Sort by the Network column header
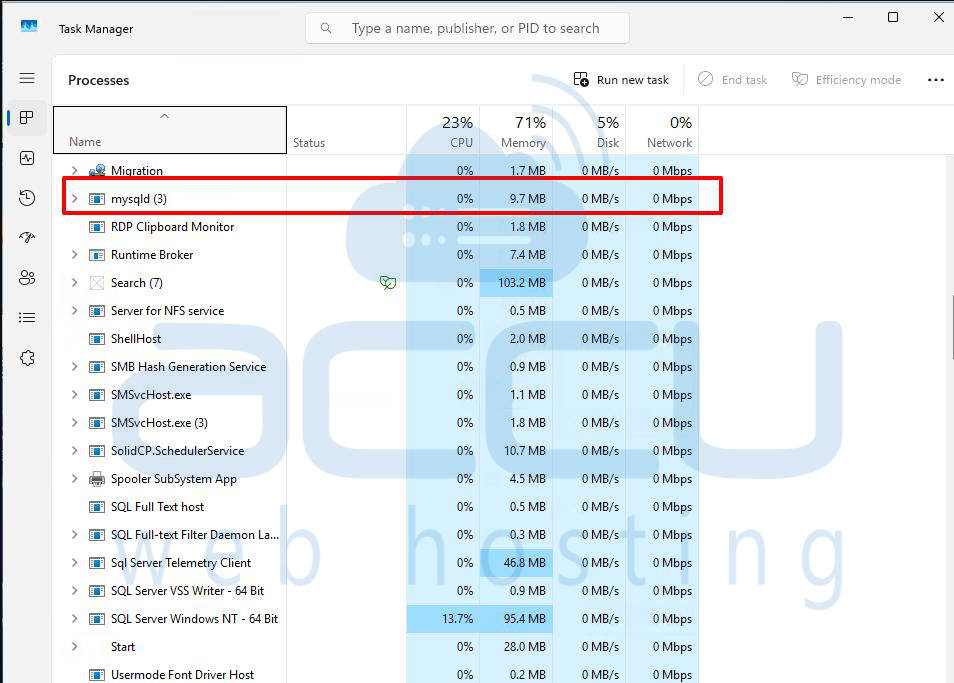 click(662, 130)
